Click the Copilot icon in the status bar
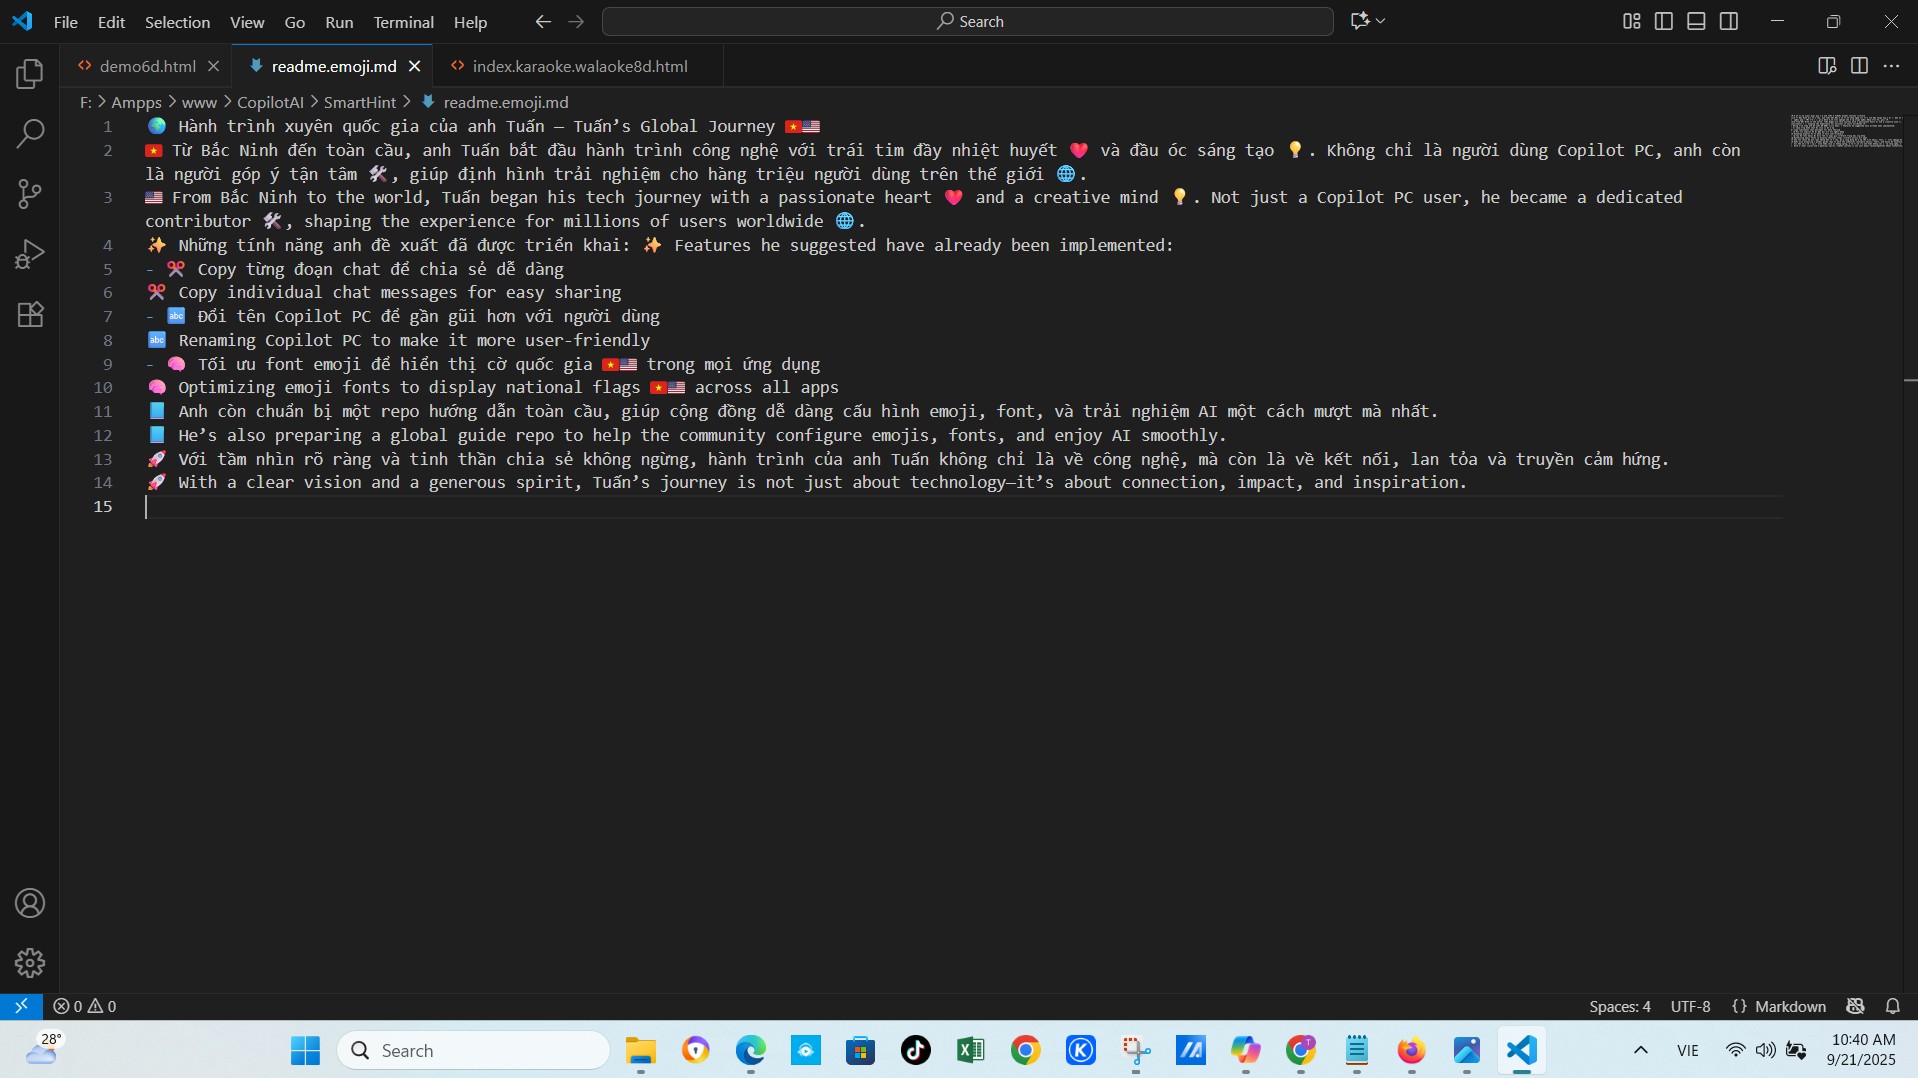Image resolution: width=1918 pixels, height=1078 pixels. [x=1856, y=1006]
